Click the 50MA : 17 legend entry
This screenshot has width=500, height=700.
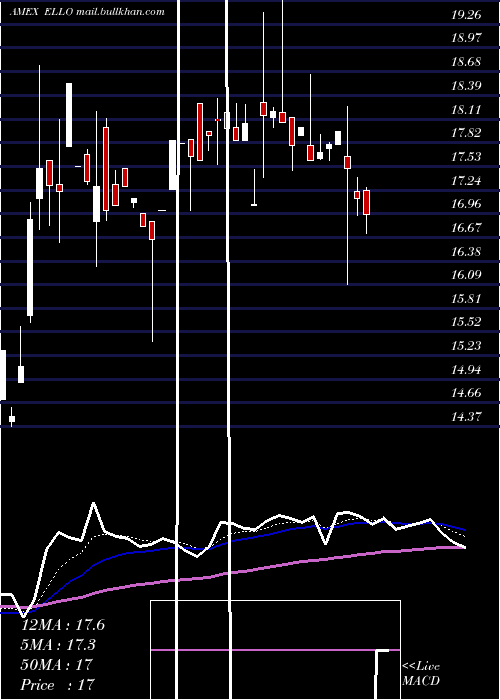pyautogui.click(x=56, y=665)
